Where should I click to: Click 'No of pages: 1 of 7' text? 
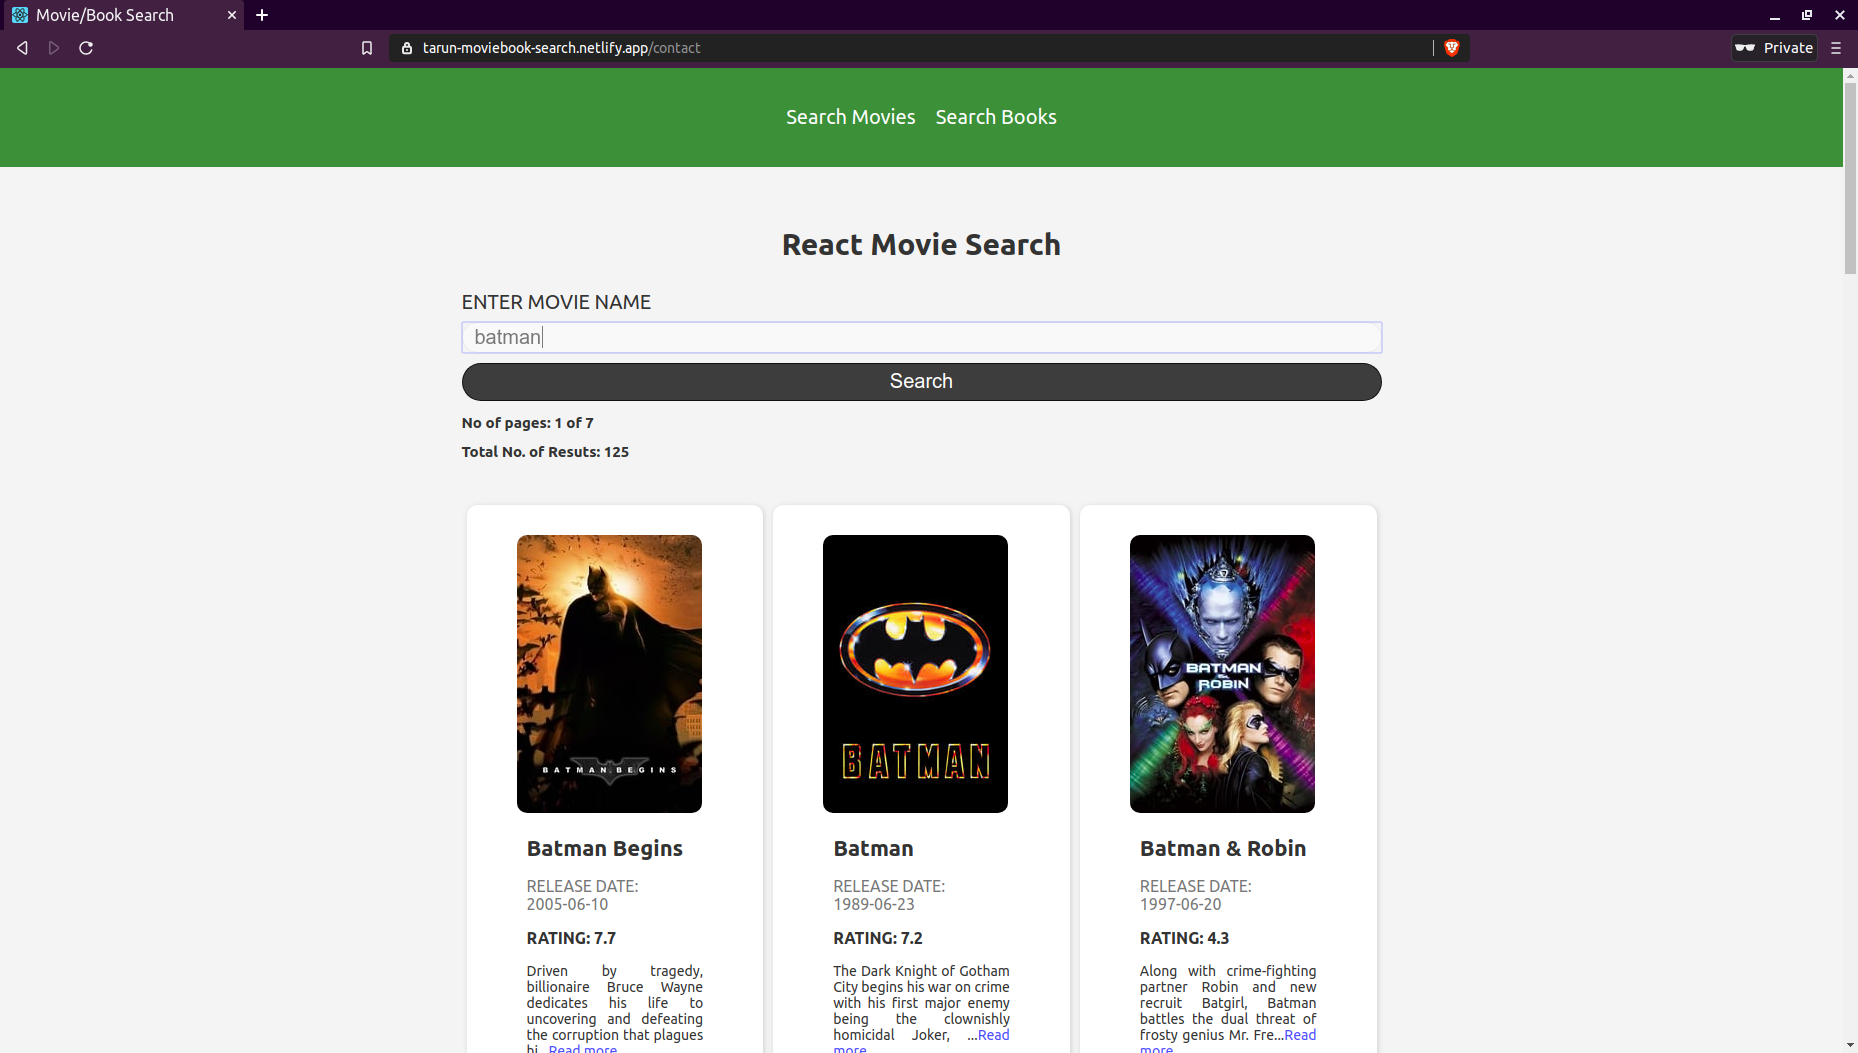pyautogui.click(x=527, y=423)
